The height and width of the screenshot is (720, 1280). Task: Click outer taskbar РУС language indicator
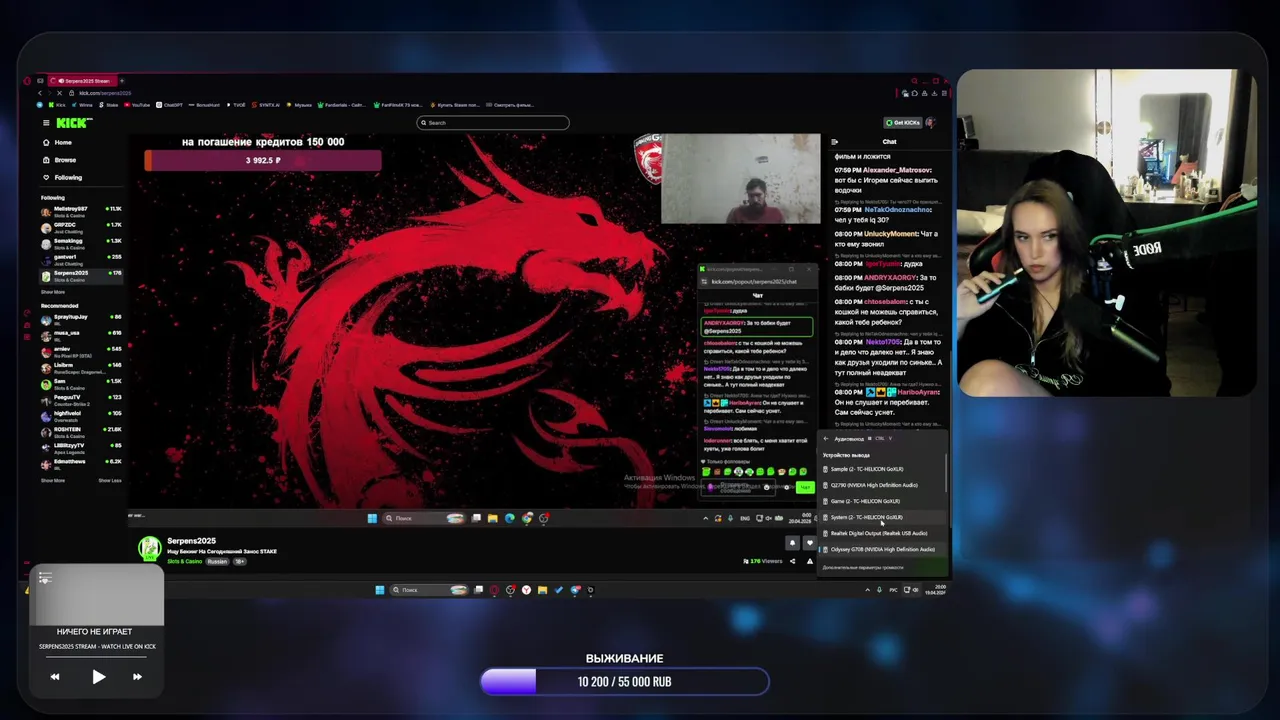893,590
